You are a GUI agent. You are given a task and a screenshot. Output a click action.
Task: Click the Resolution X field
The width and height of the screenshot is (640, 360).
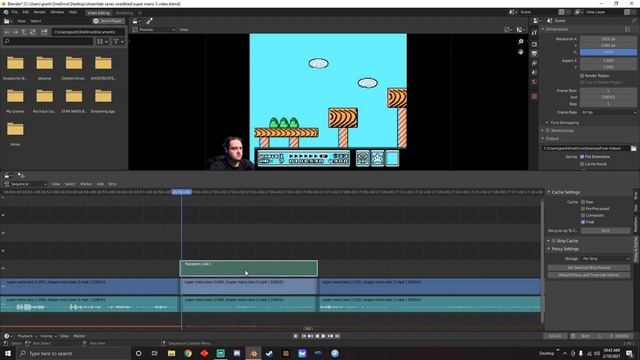[x=608, y=39]
